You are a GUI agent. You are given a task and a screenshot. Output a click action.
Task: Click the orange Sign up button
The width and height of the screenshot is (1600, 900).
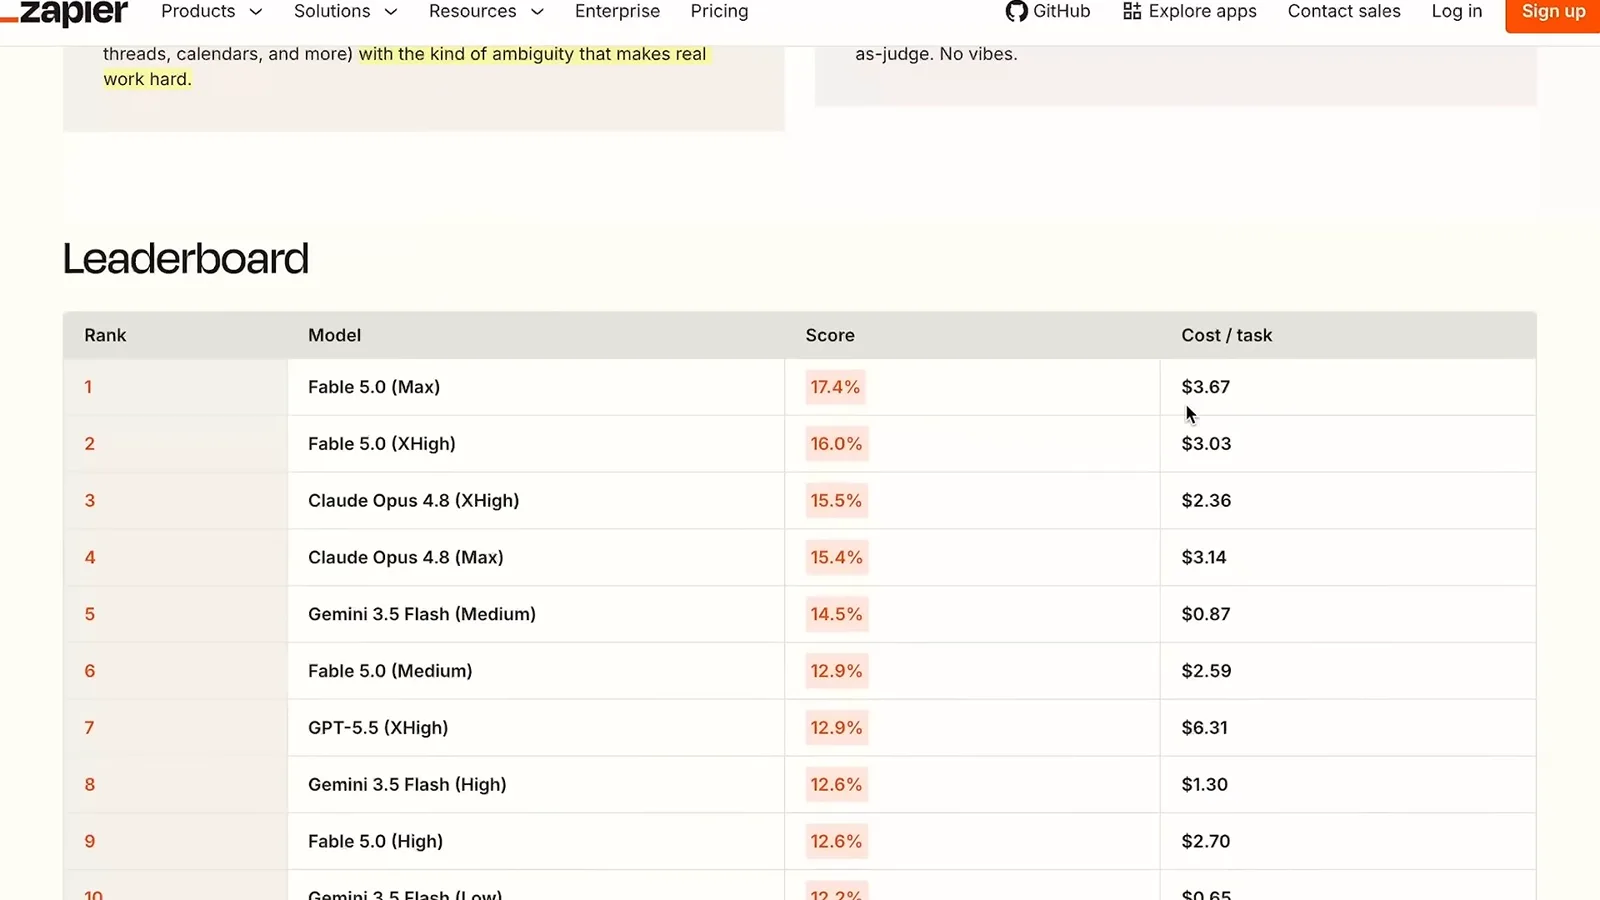(x=1552, y=14)
